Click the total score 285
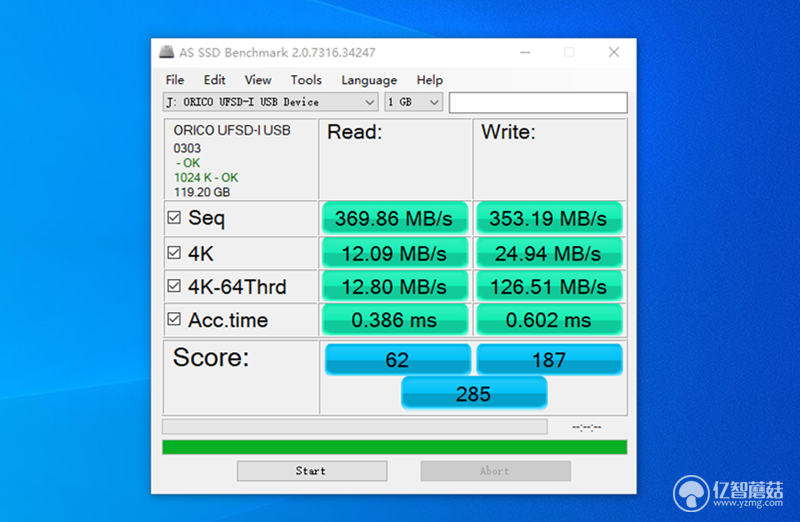The image size is (800, 522). coord(474,394)
